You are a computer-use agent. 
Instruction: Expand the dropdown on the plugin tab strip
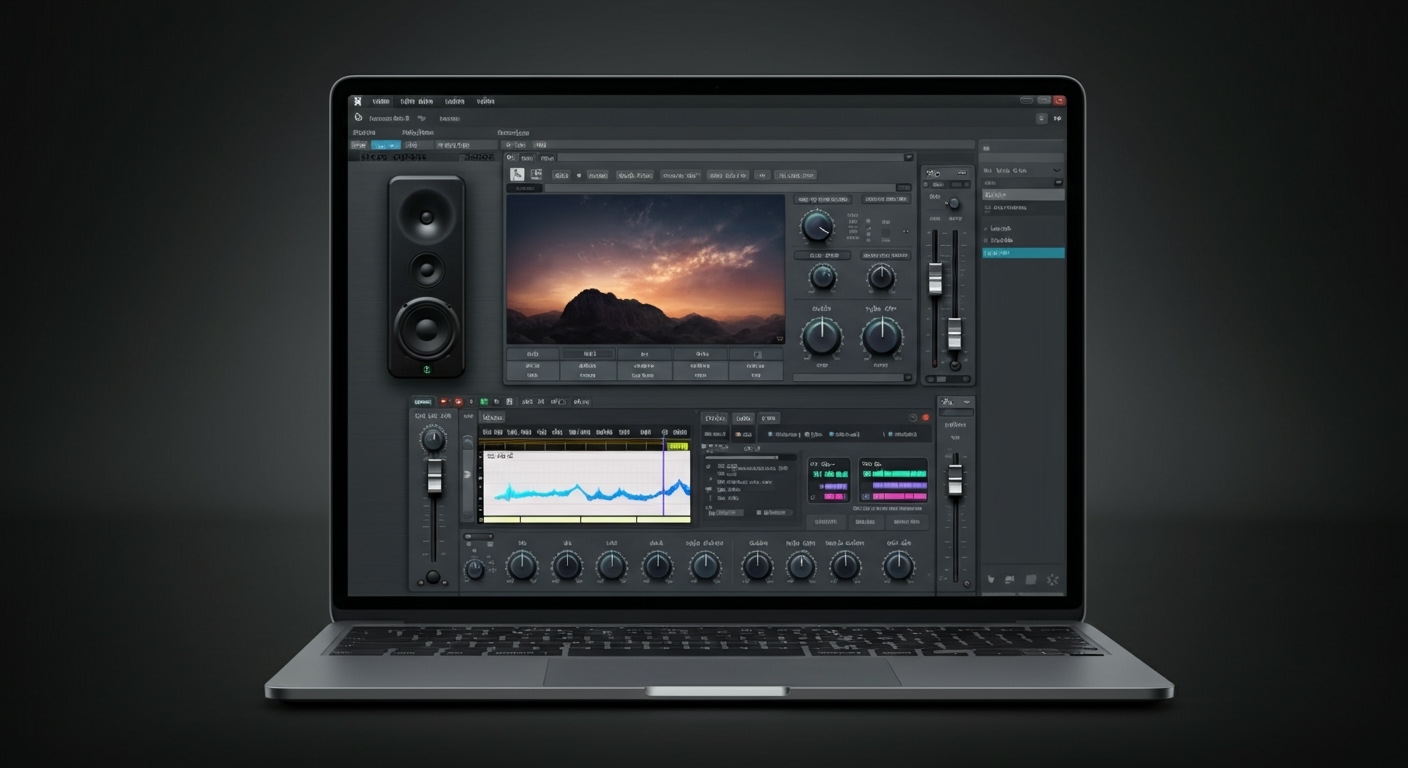pos(908,157)
